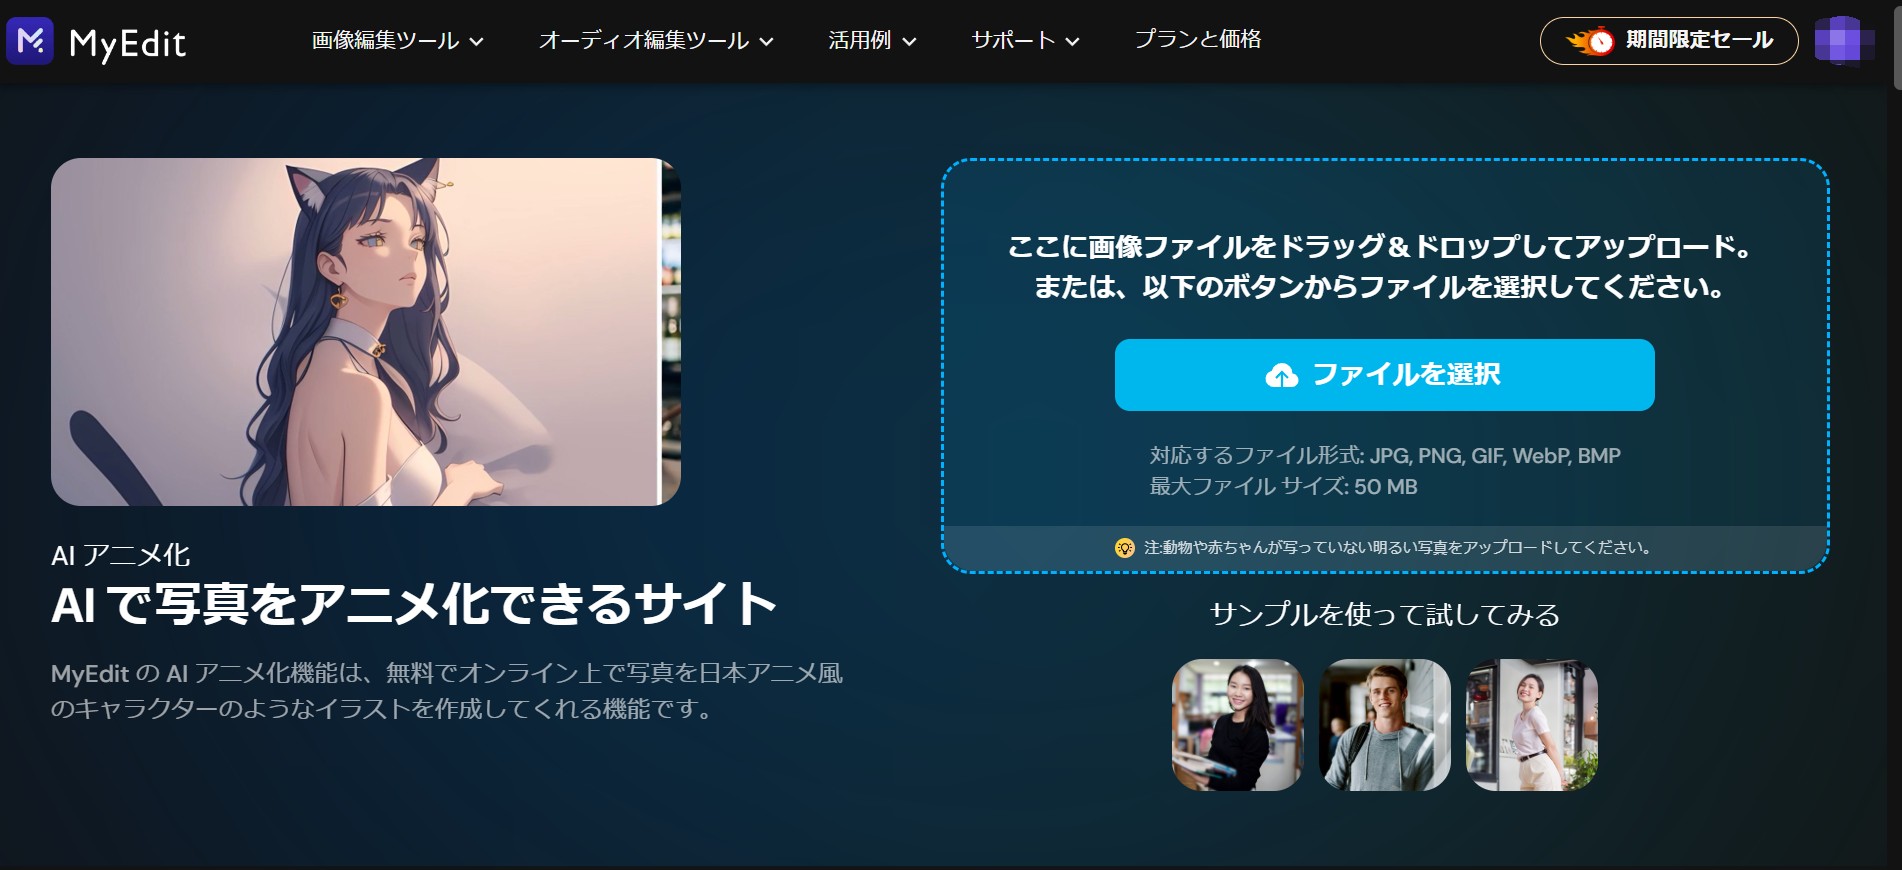1902x870 pixels.
Task: Click the MyEdit logo icon
Action: (x=30, y=41)
